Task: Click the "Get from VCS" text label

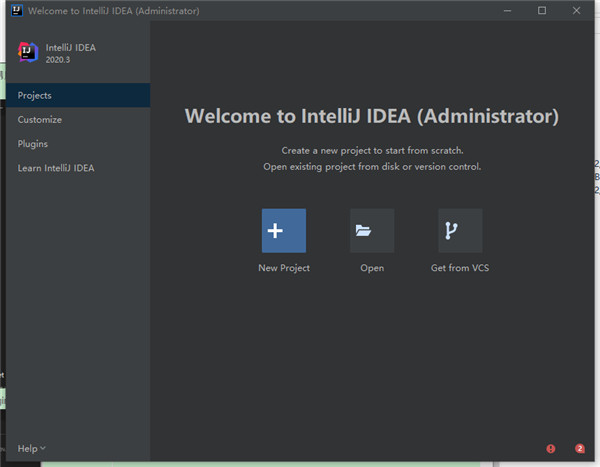Action: coord(460,268)
